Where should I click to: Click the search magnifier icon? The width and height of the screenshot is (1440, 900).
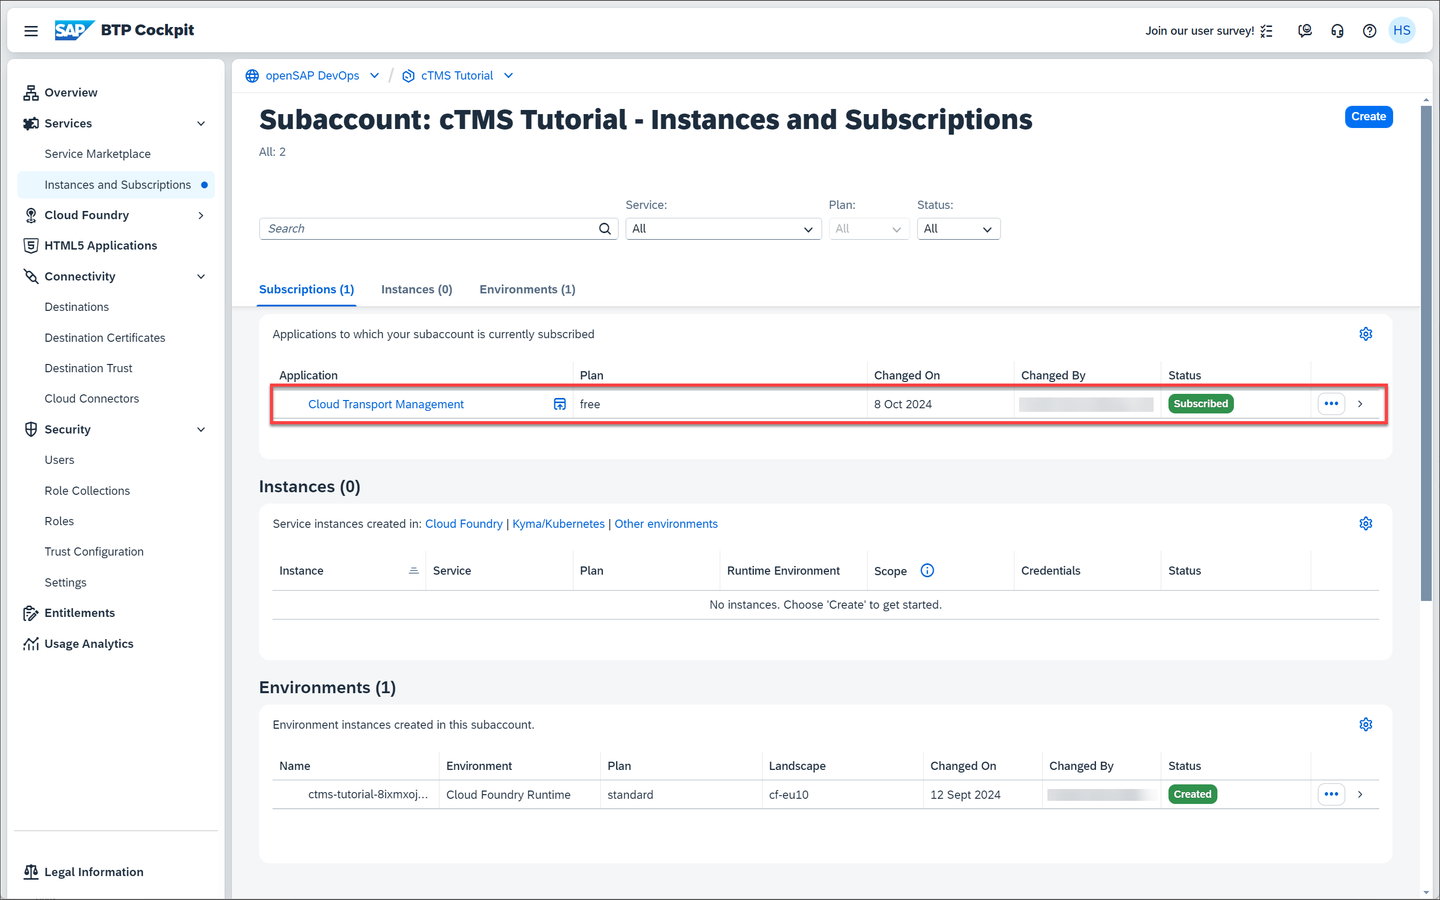(605, 229)
